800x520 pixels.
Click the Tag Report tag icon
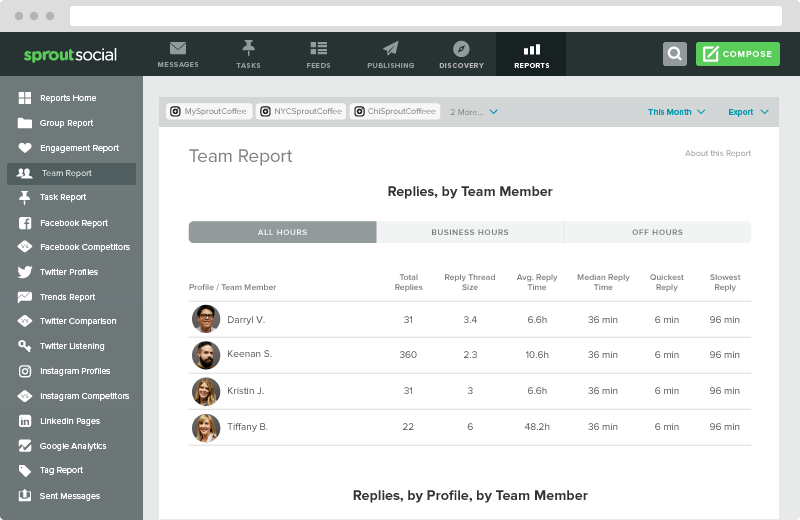25,470
